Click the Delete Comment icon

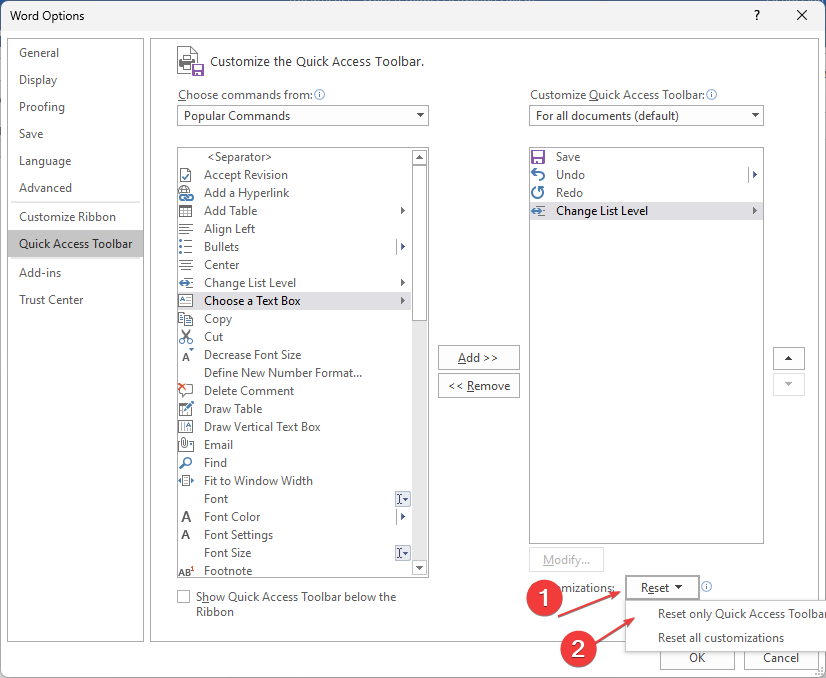(185, 391)
